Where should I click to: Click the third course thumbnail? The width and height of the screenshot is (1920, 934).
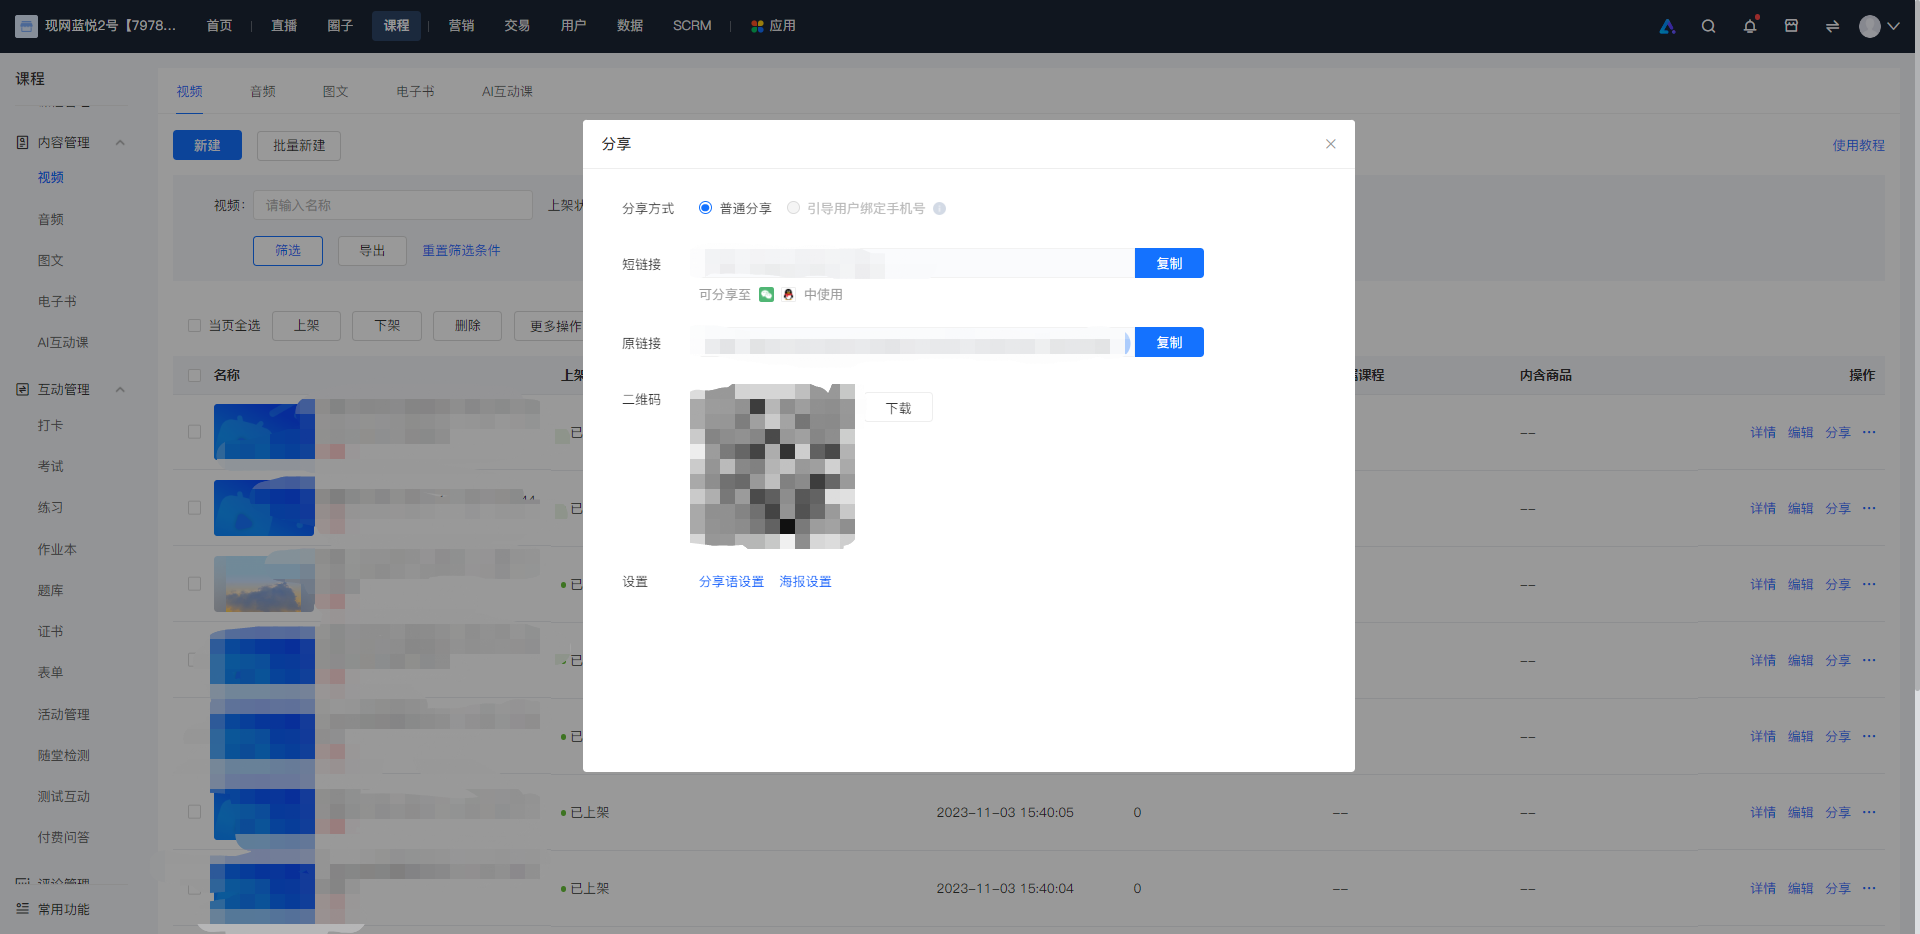(264, 584)
